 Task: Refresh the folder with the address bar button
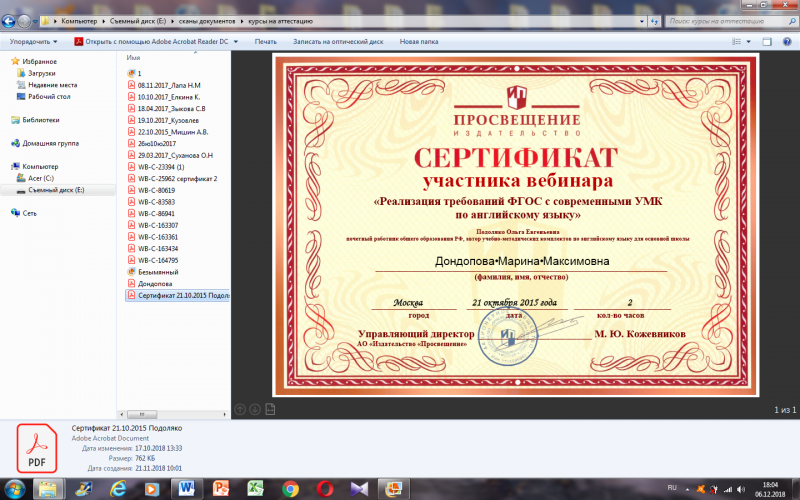pyautogui.click(x=655, y=21)
